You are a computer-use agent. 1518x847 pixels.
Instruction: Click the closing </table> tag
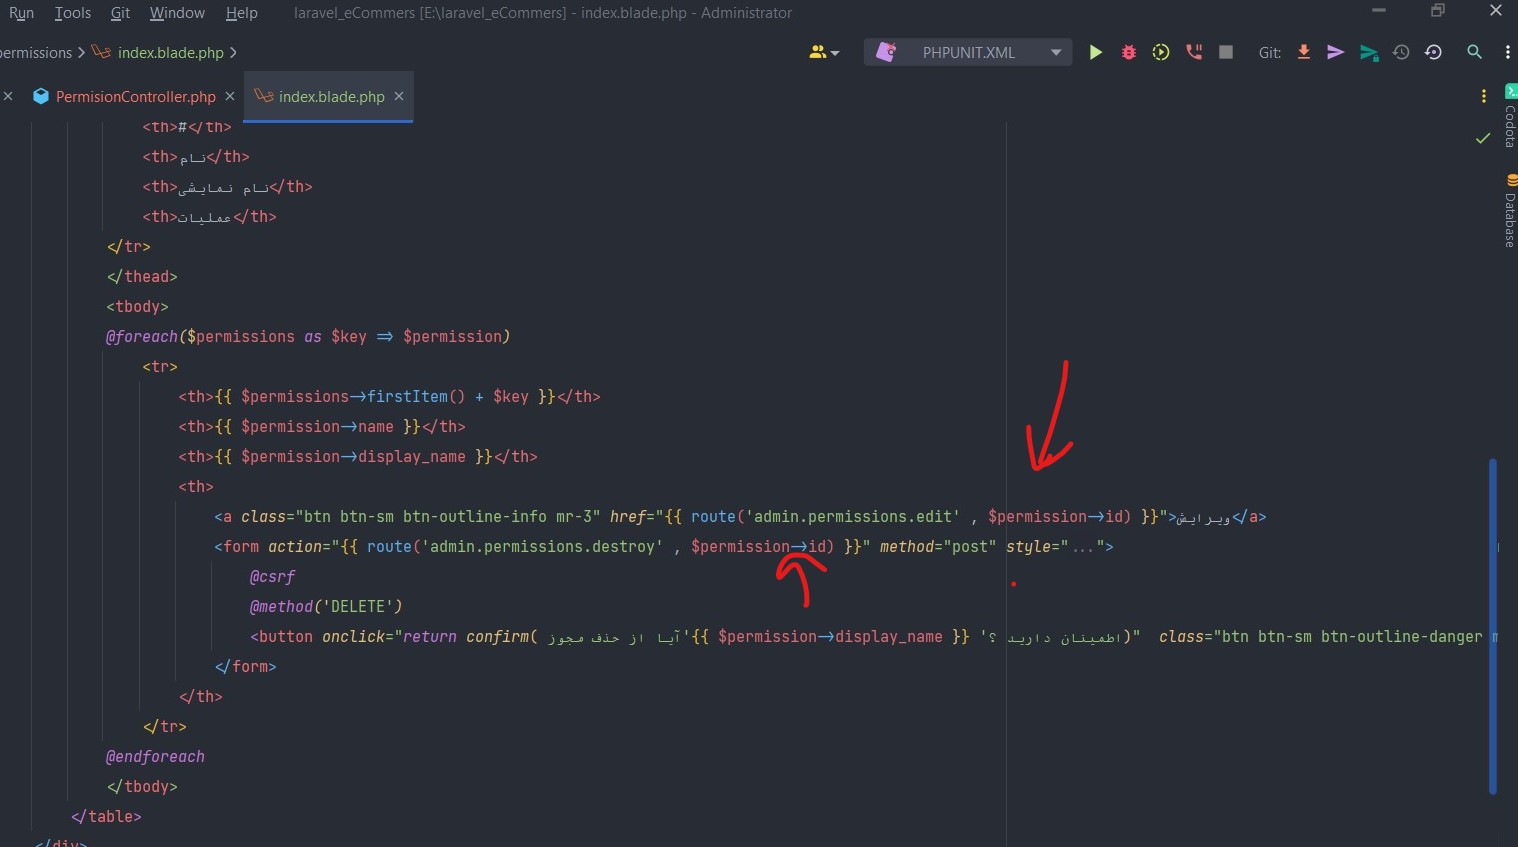pos(106,817)
